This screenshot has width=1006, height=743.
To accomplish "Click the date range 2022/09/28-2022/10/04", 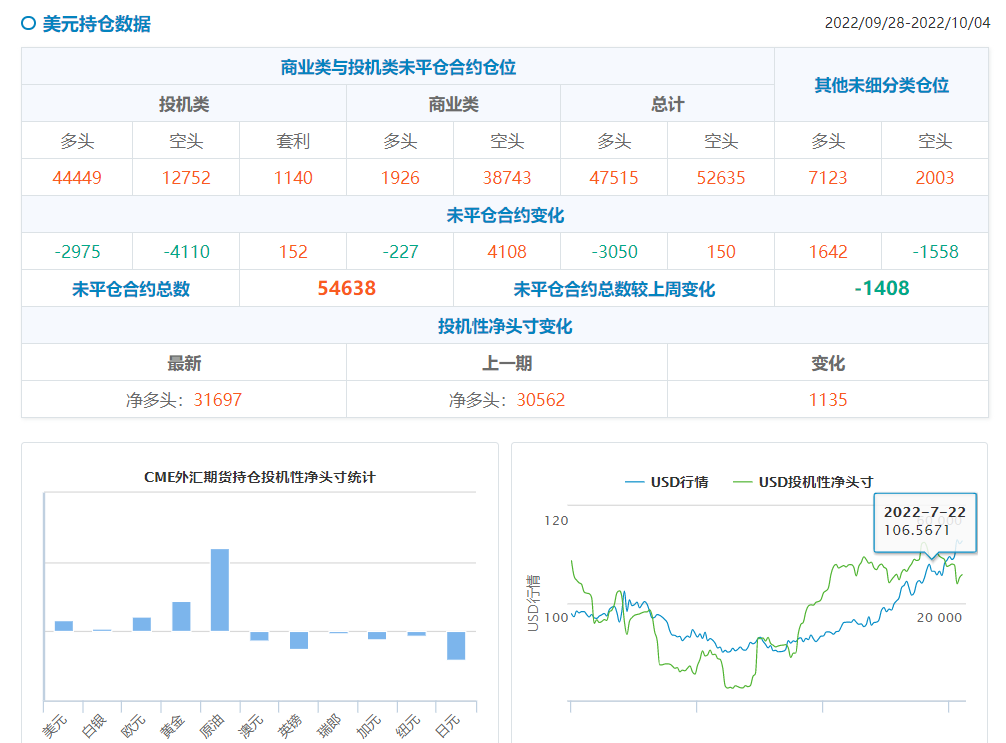I will [906, 23].
